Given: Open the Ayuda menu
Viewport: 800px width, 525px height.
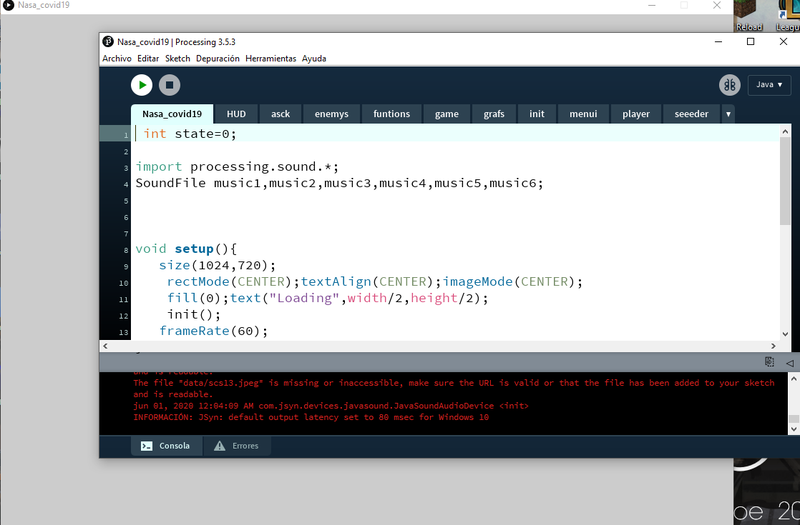Looking at the screenshot, I should coord(314,59).
